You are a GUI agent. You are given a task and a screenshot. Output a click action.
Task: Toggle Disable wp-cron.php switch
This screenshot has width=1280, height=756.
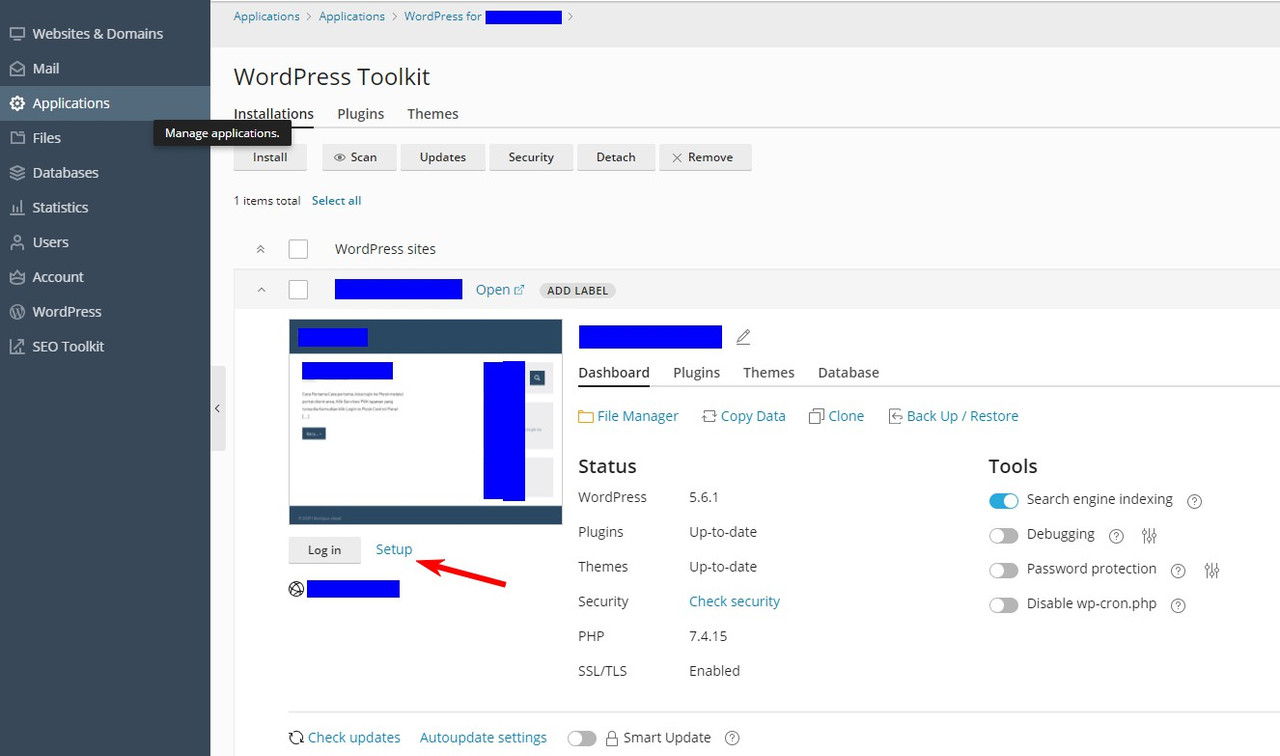tap(1004, 605)
